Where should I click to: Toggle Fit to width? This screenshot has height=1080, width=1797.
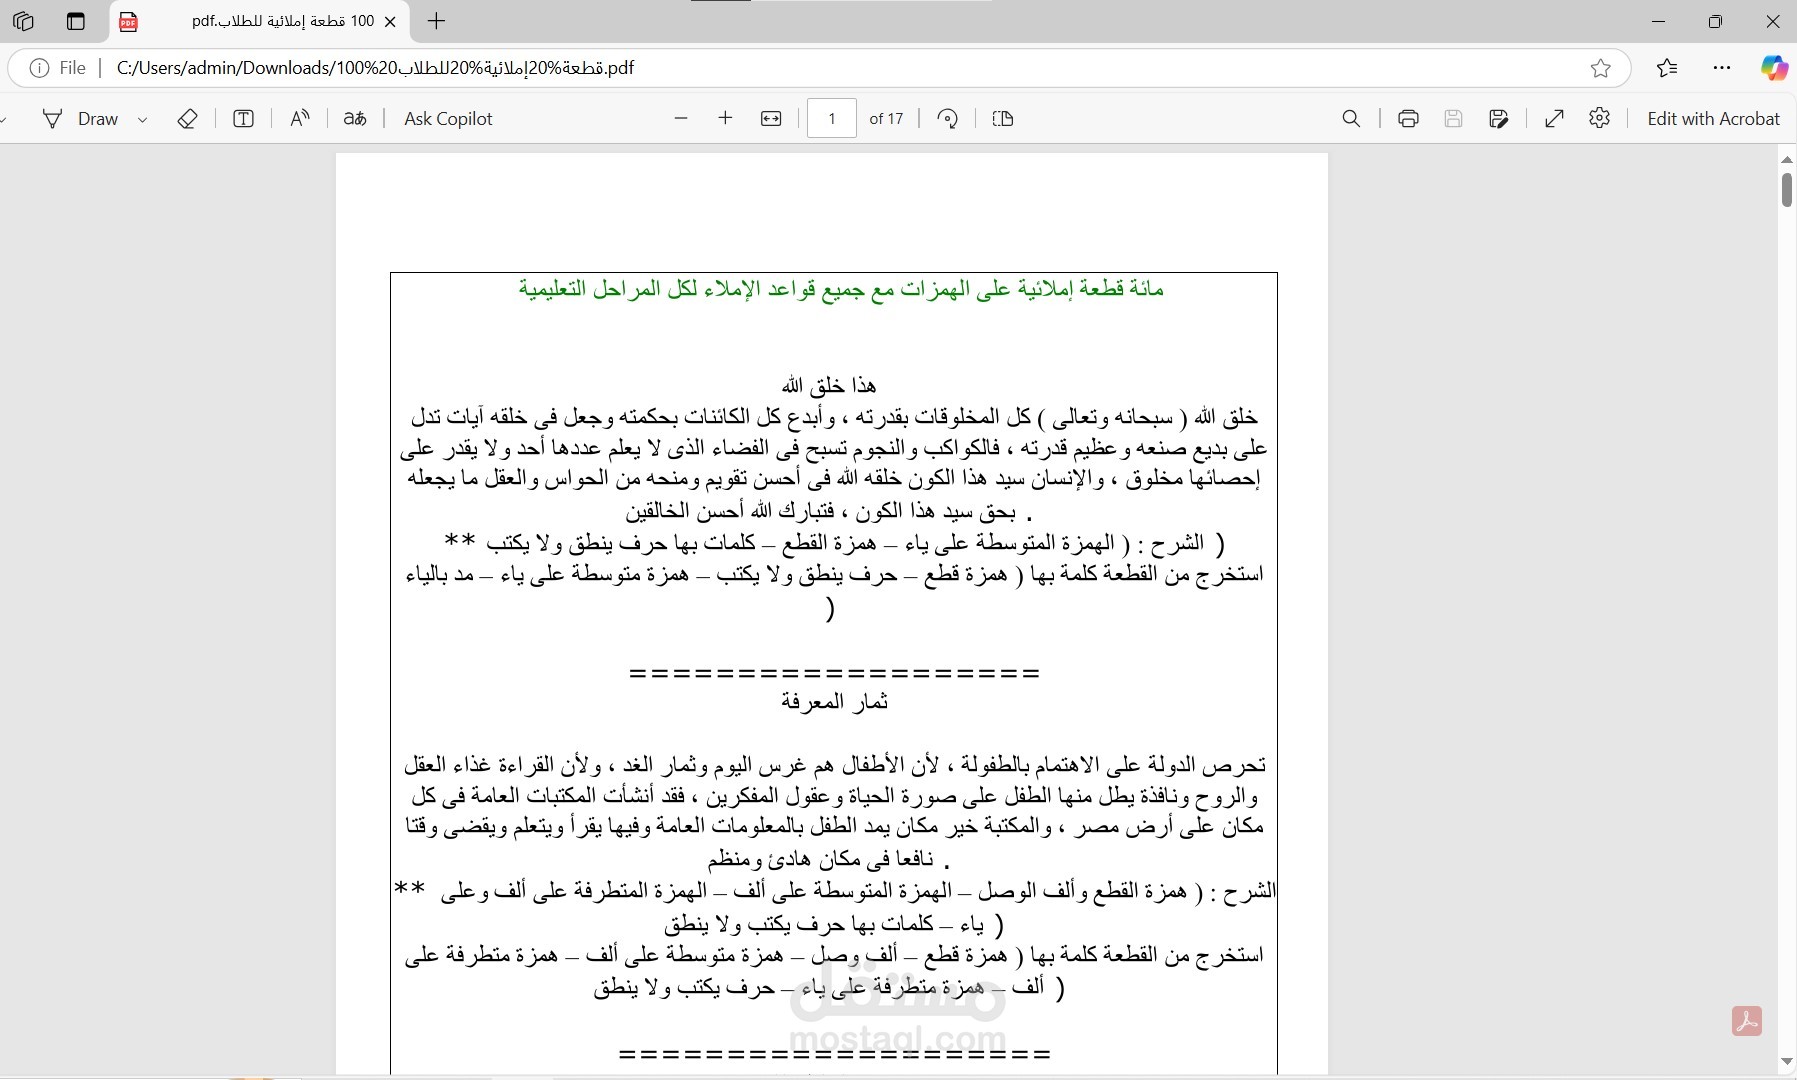click(771, 119)
